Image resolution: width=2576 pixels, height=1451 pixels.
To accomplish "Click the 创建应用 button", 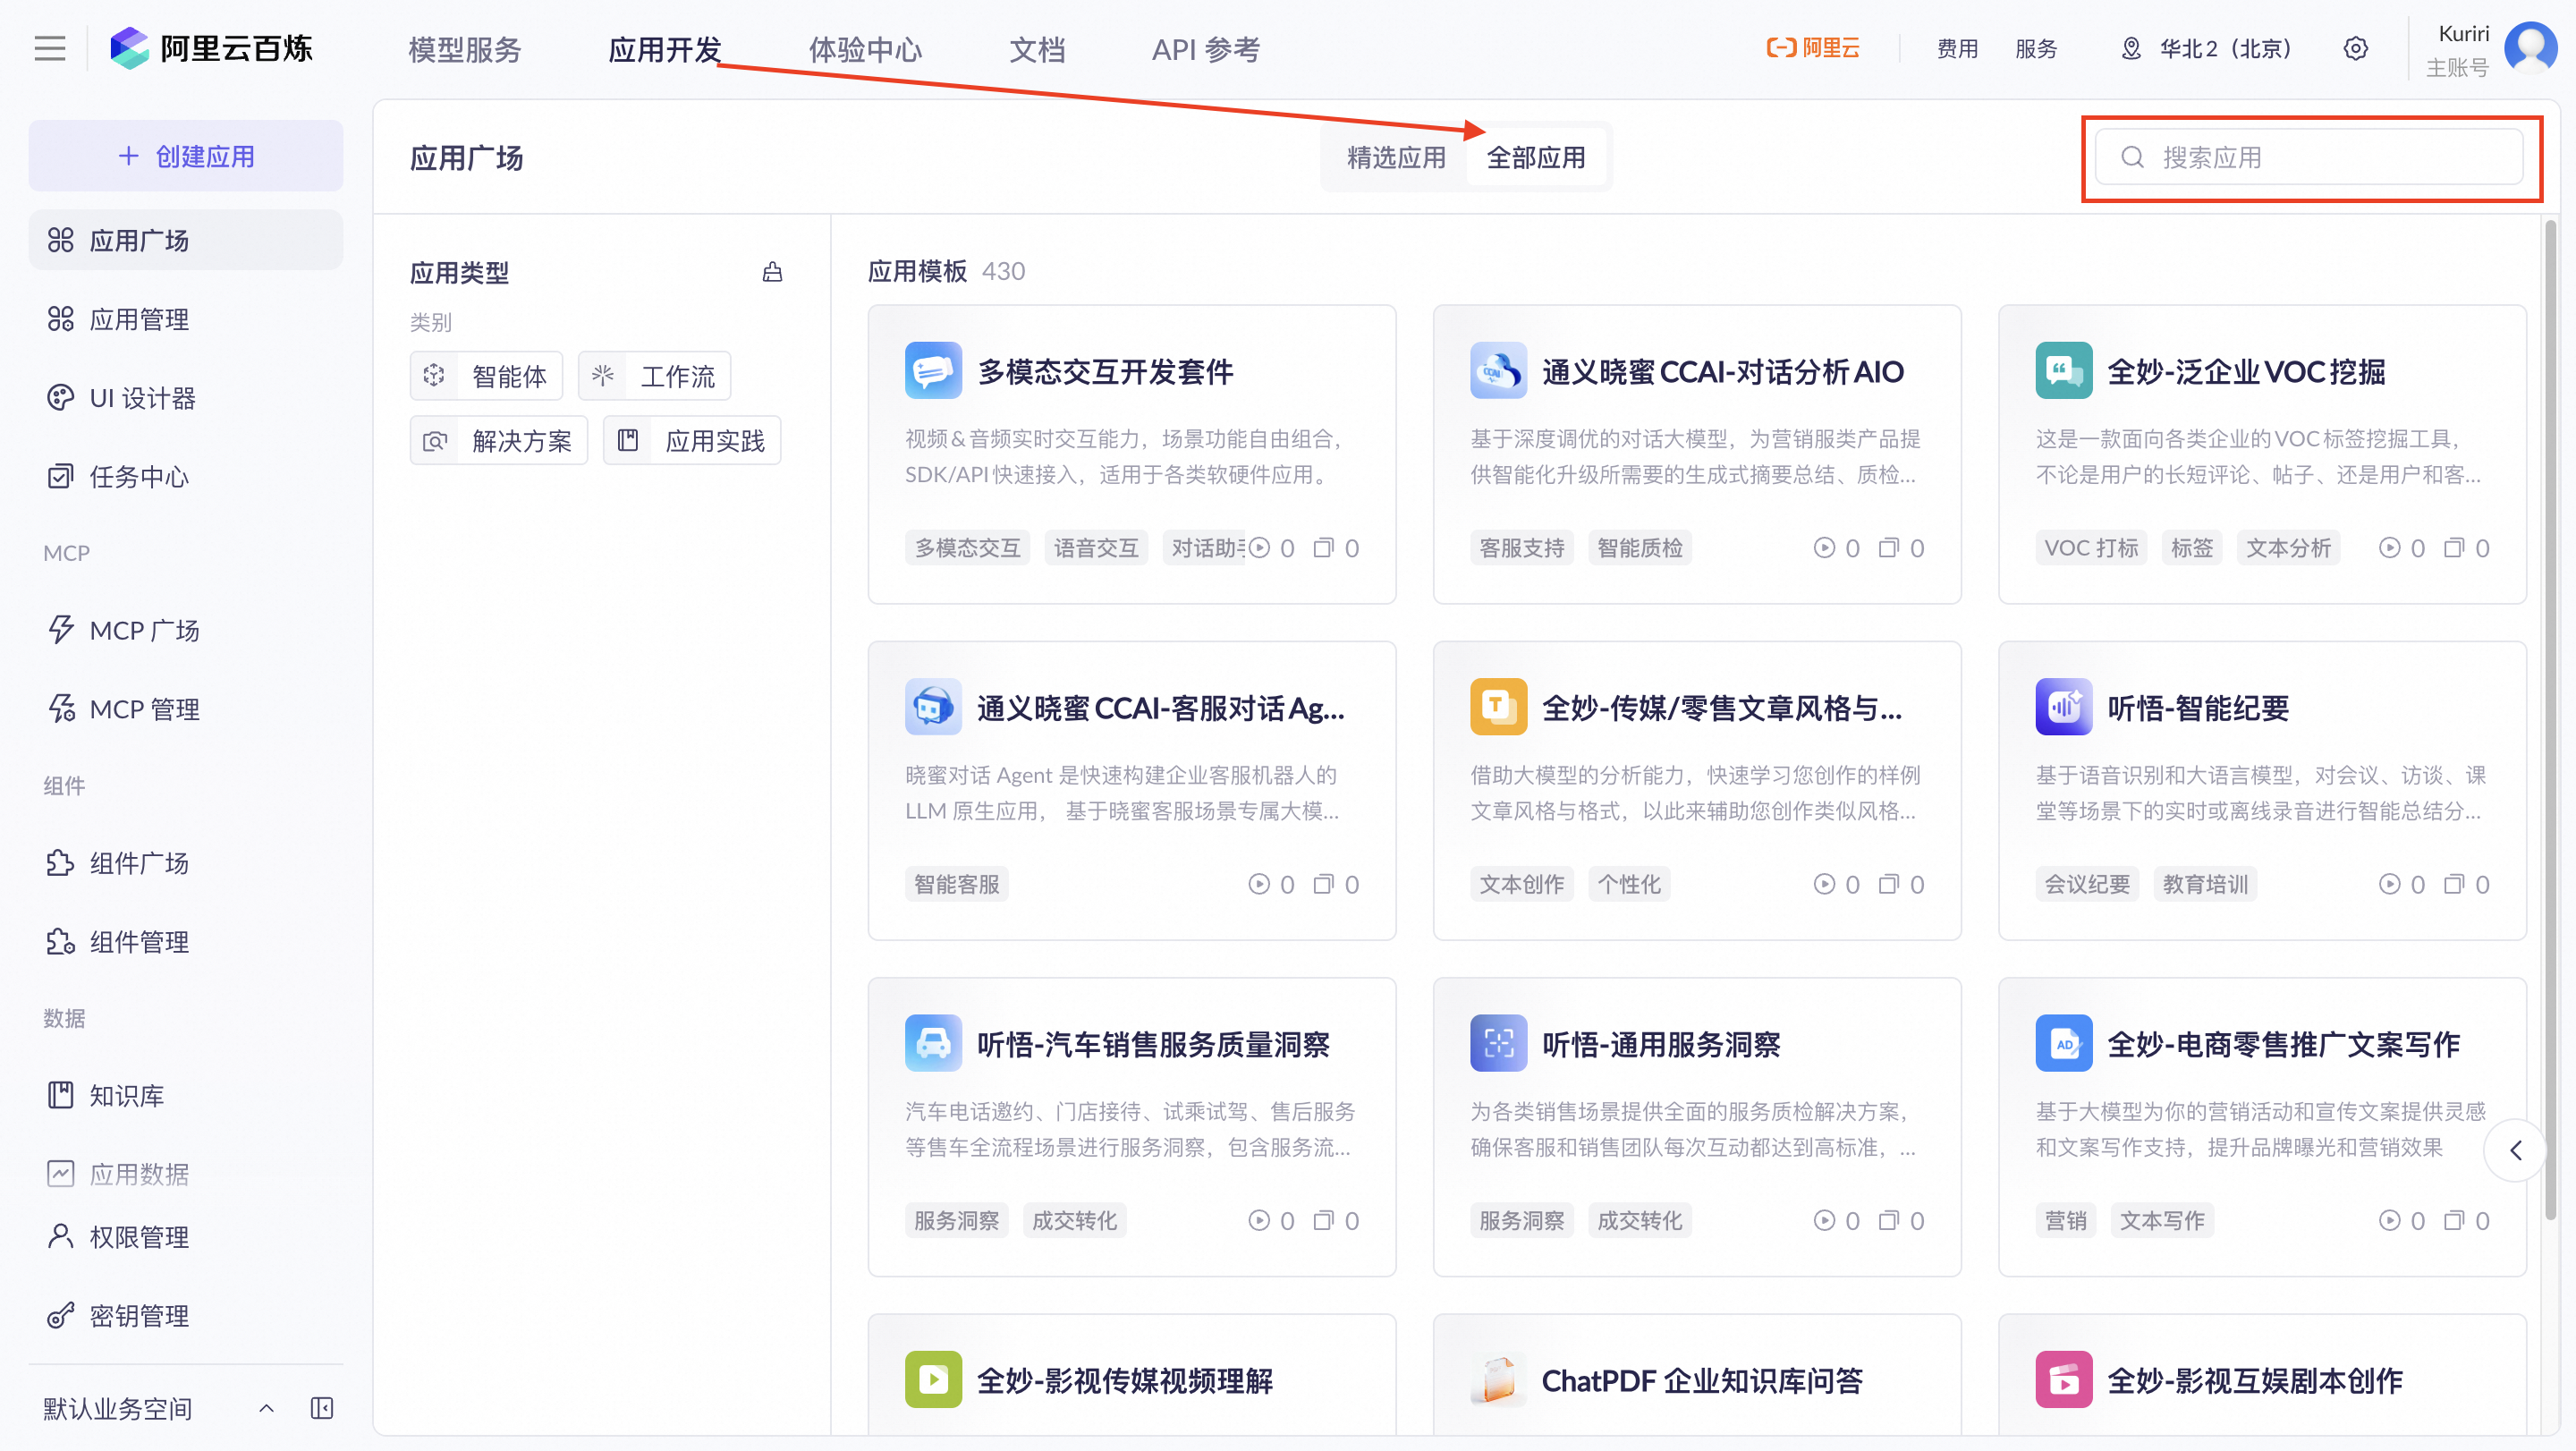I will click(x=186, y=156).
